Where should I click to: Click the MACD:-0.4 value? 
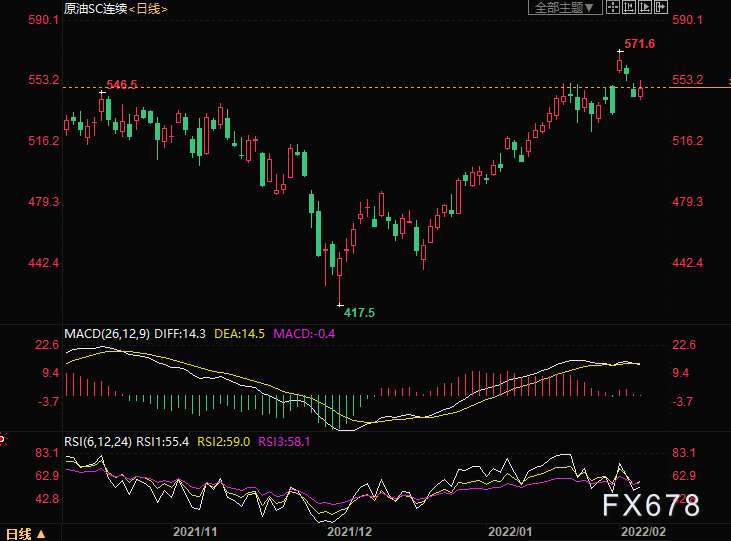pyautogui.click(x=304, y=333)
